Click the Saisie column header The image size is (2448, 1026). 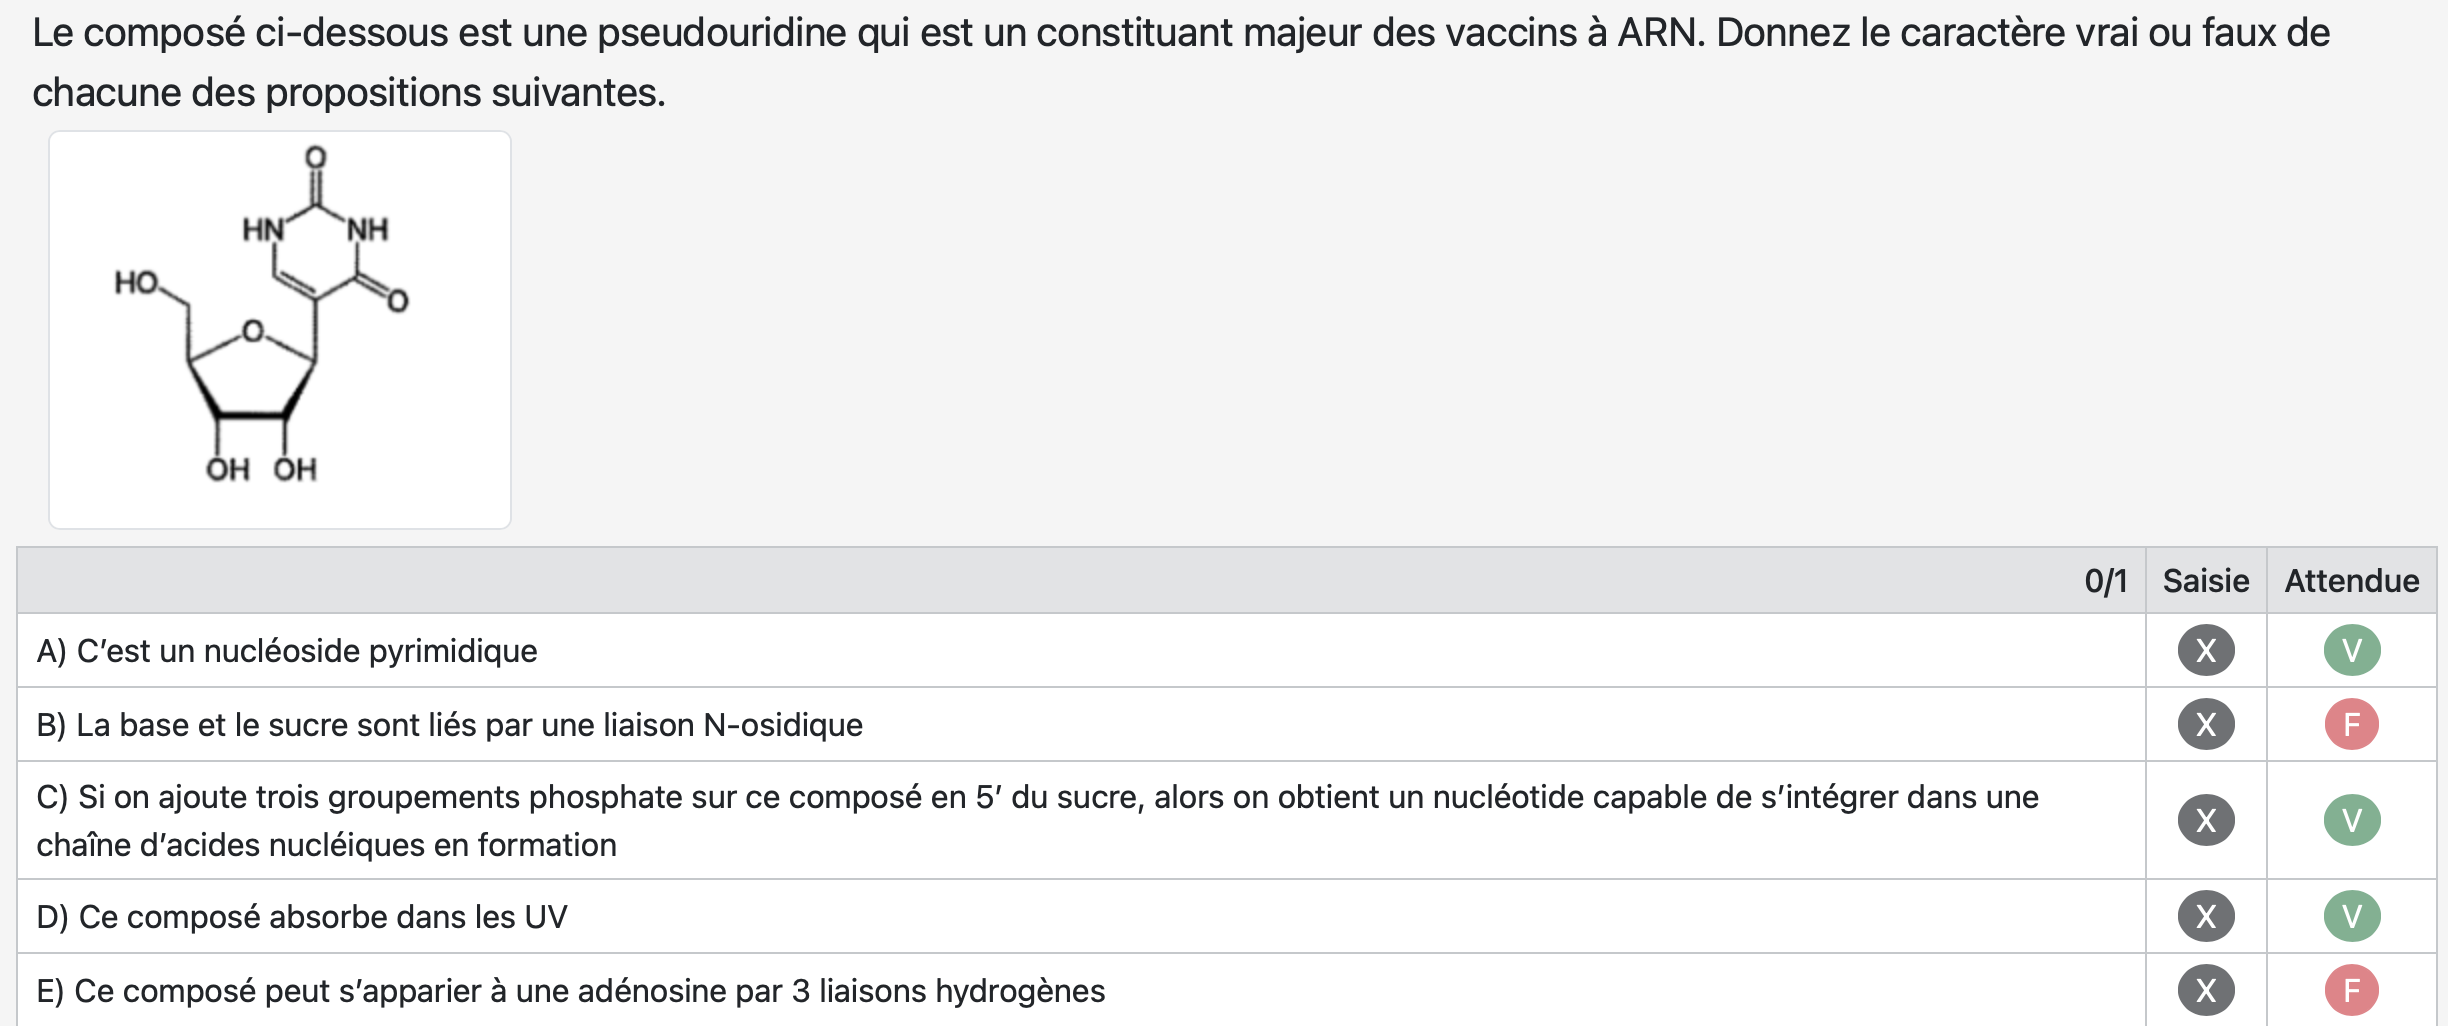tap(2206, 581)
